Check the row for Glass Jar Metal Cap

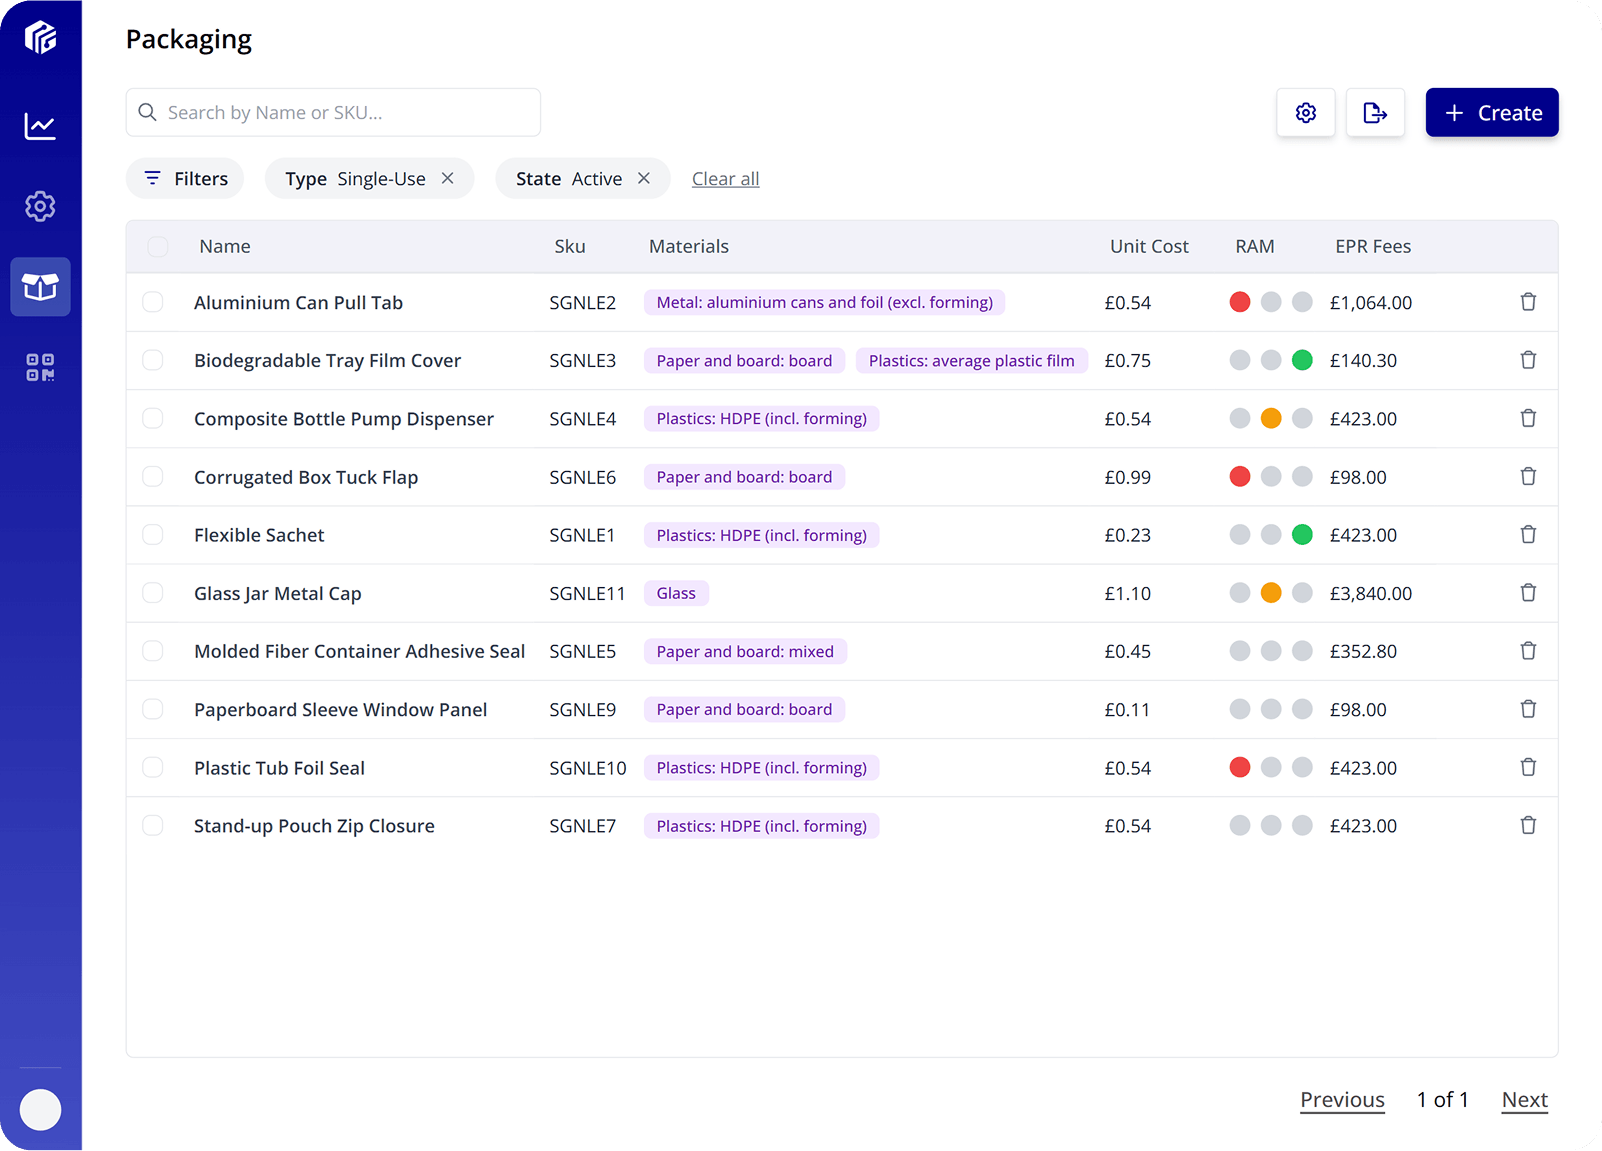(153, 592)
